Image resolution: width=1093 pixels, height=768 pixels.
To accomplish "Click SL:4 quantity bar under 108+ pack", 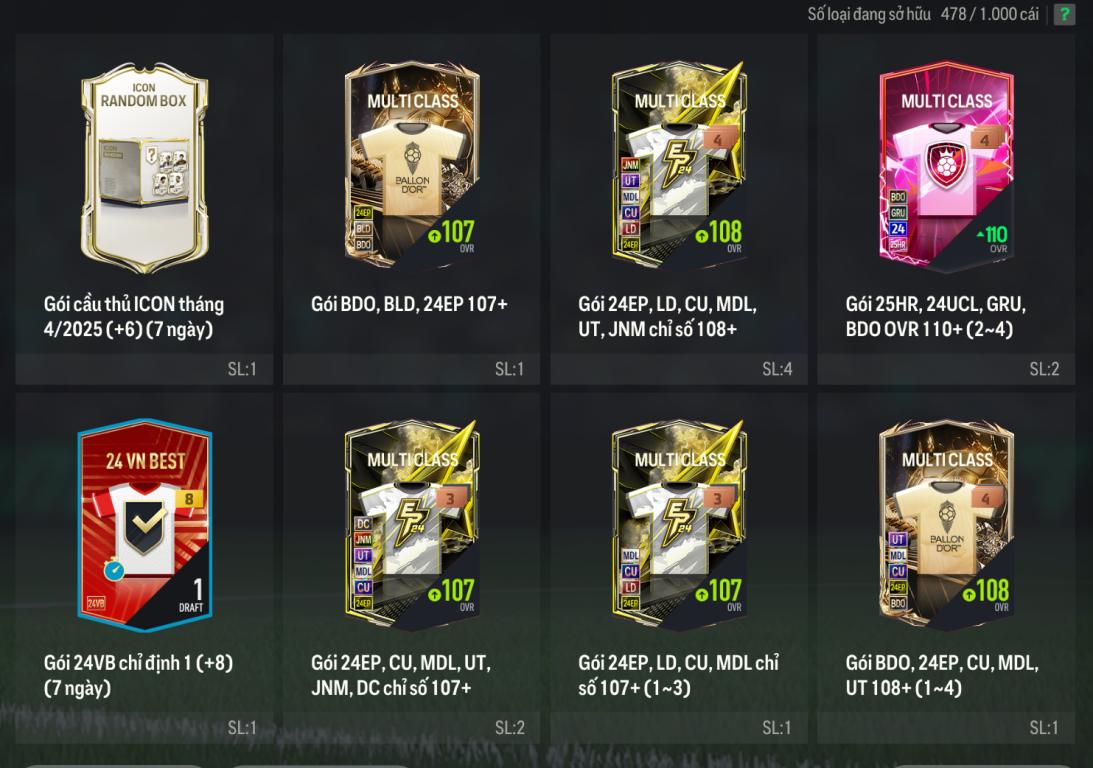I will coord(679,369).
